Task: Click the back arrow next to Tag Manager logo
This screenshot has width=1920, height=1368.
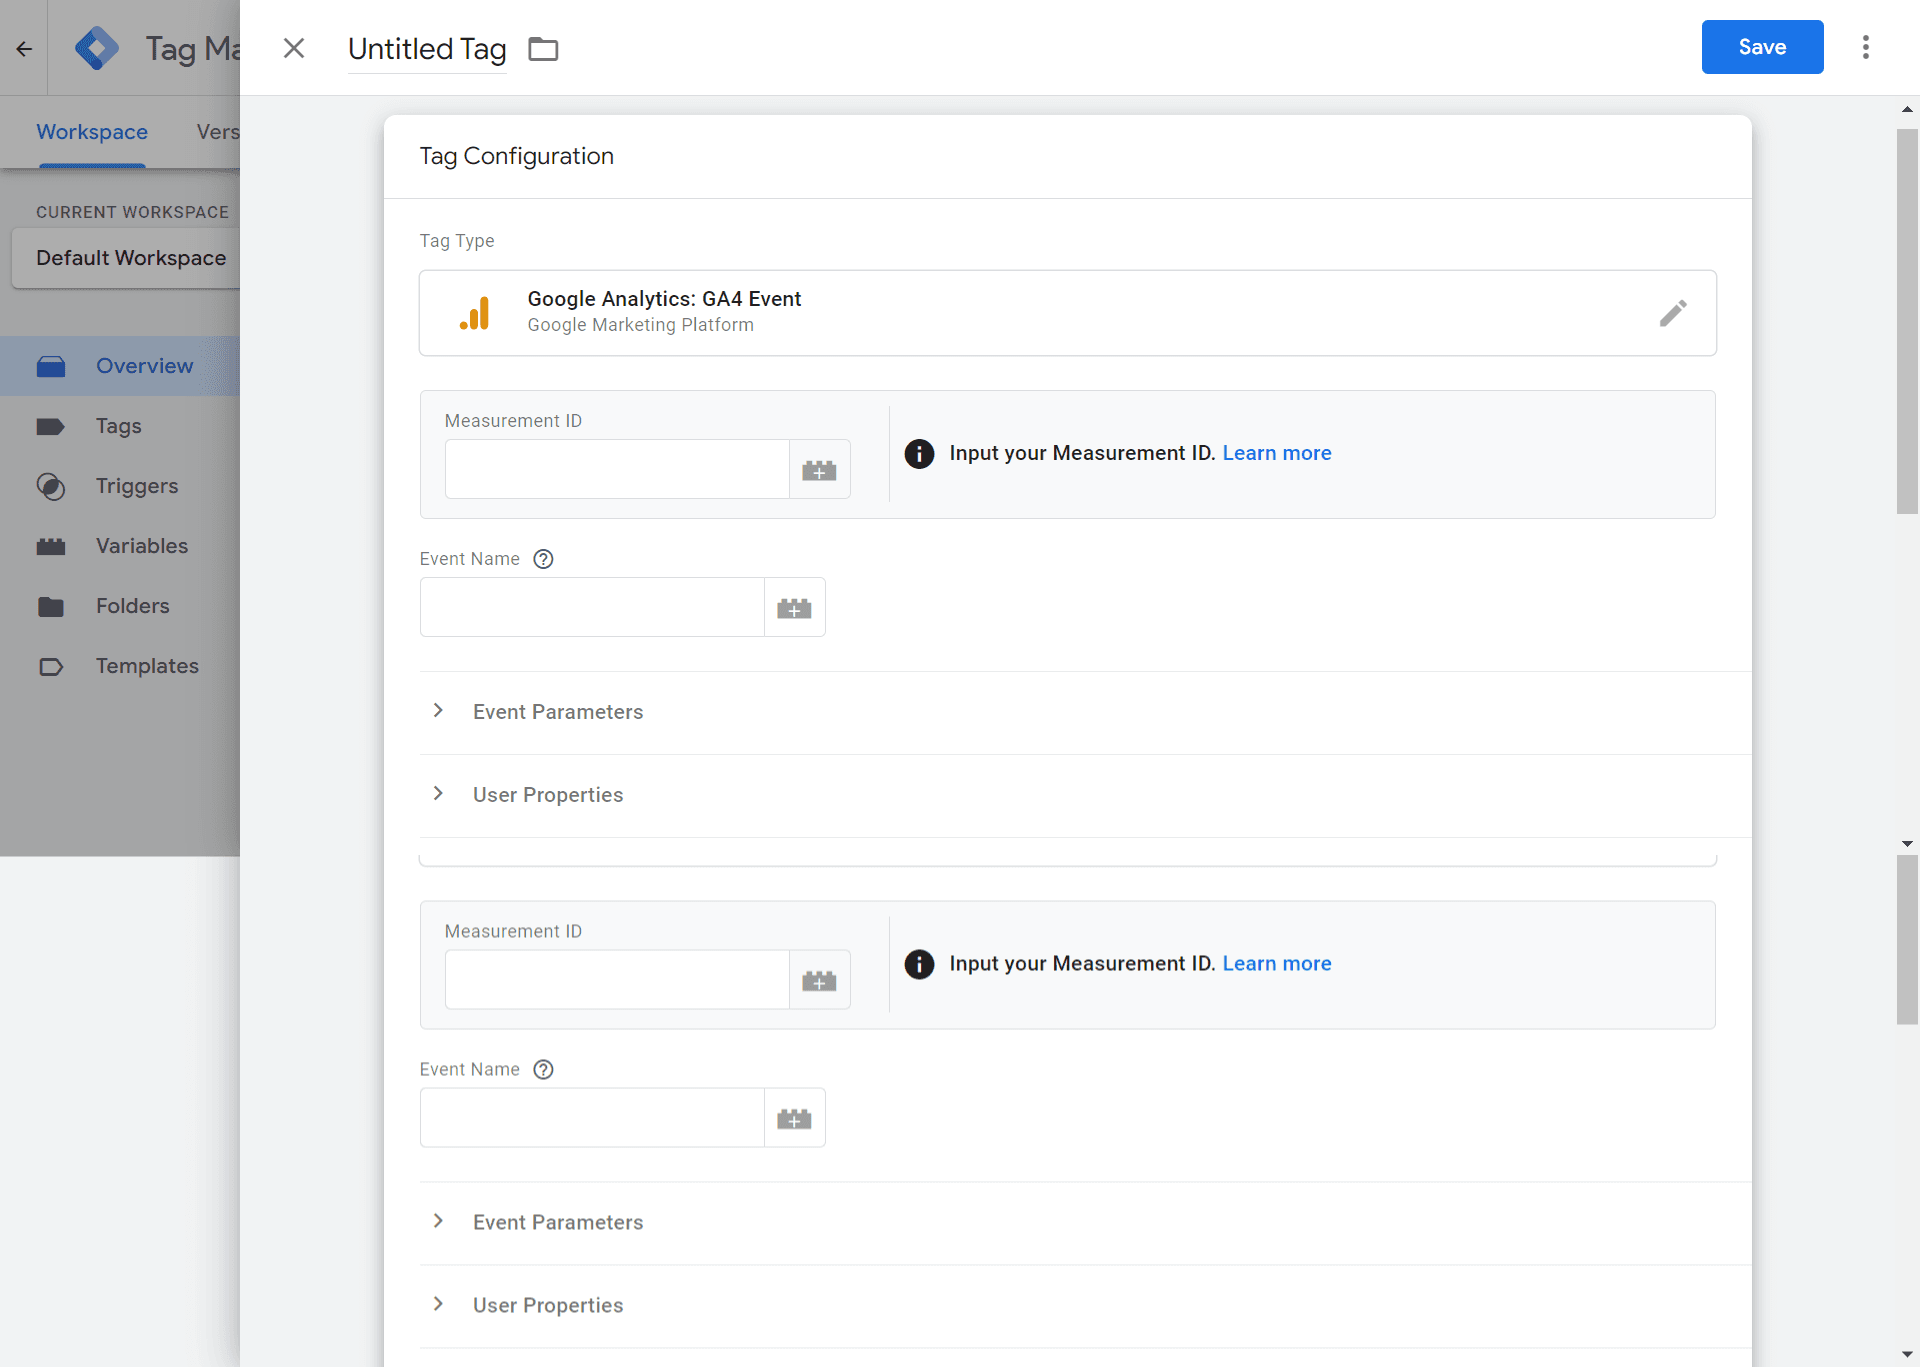Action: [x=24, y=48]
